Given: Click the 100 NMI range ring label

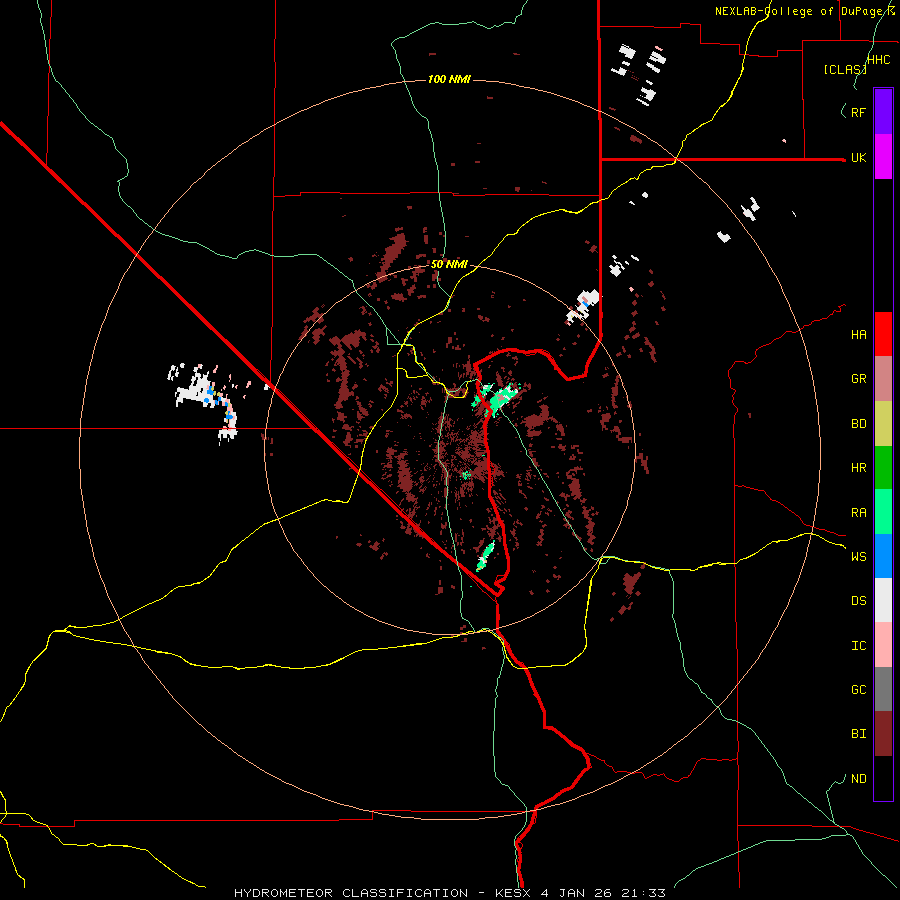Looking at the screenshot, I should coord(449,79).
